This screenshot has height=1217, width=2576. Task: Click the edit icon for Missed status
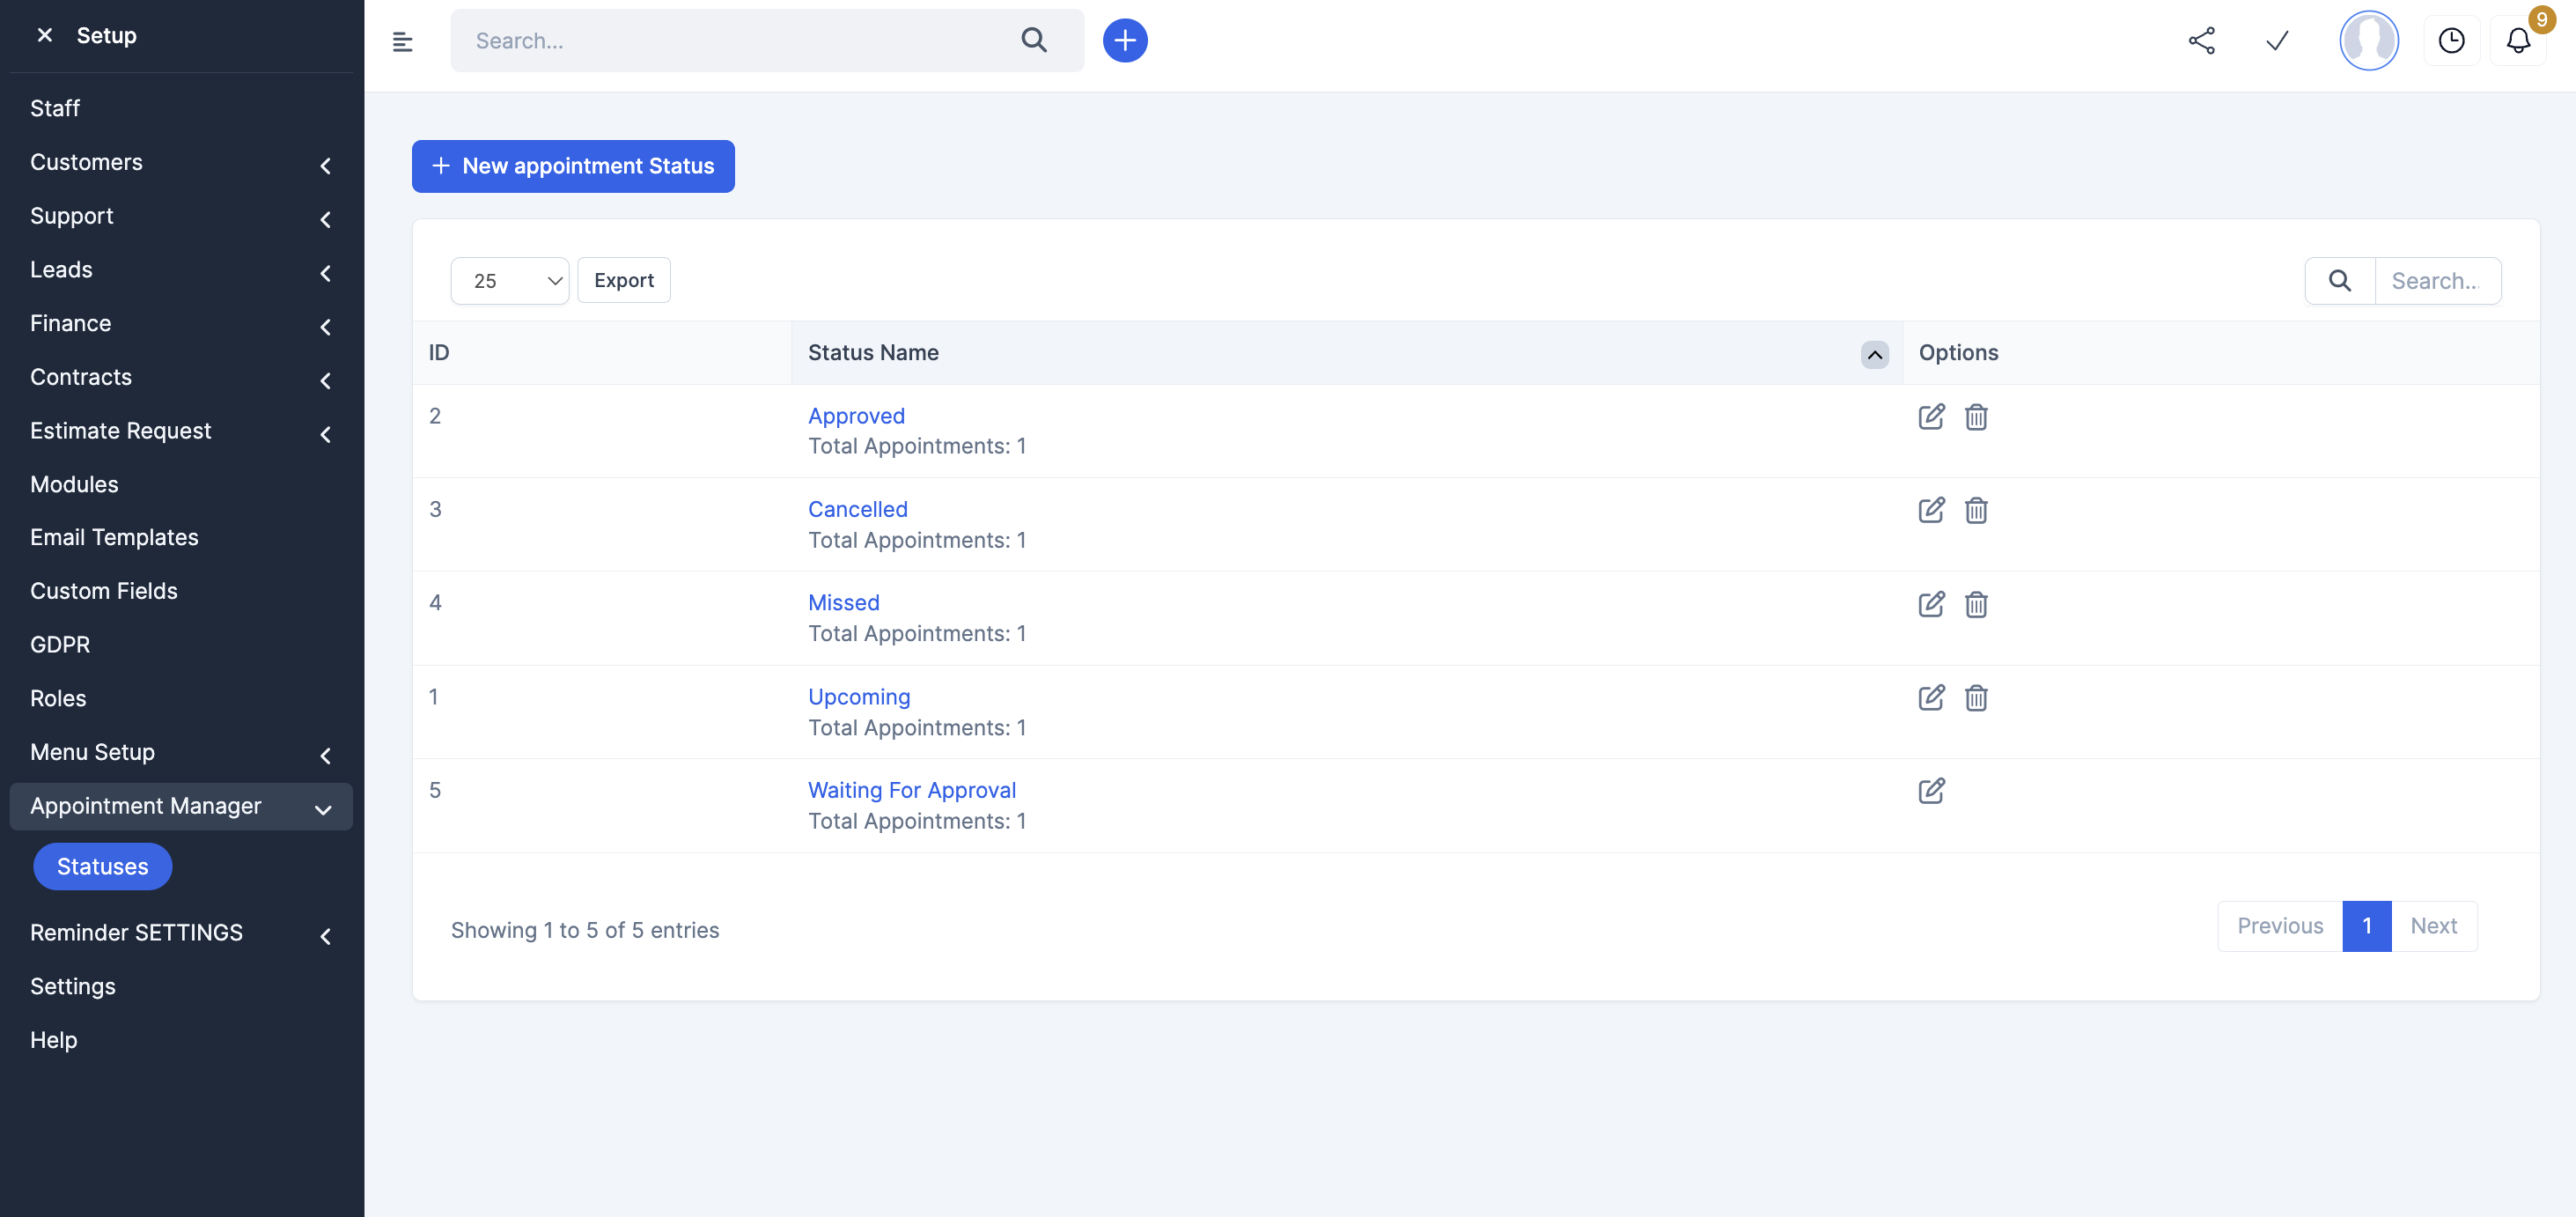1932,602
